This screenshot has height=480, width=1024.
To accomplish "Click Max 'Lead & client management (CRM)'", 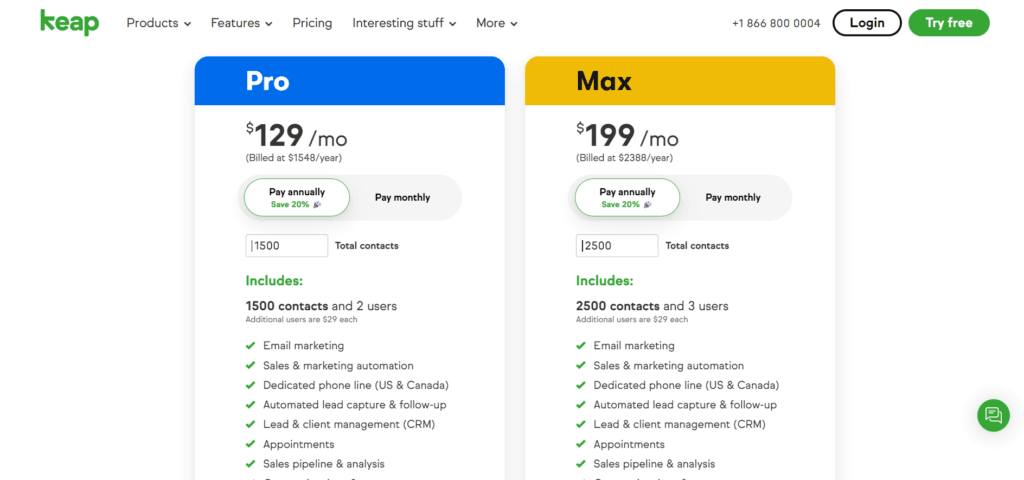I will tap(679, 424).
